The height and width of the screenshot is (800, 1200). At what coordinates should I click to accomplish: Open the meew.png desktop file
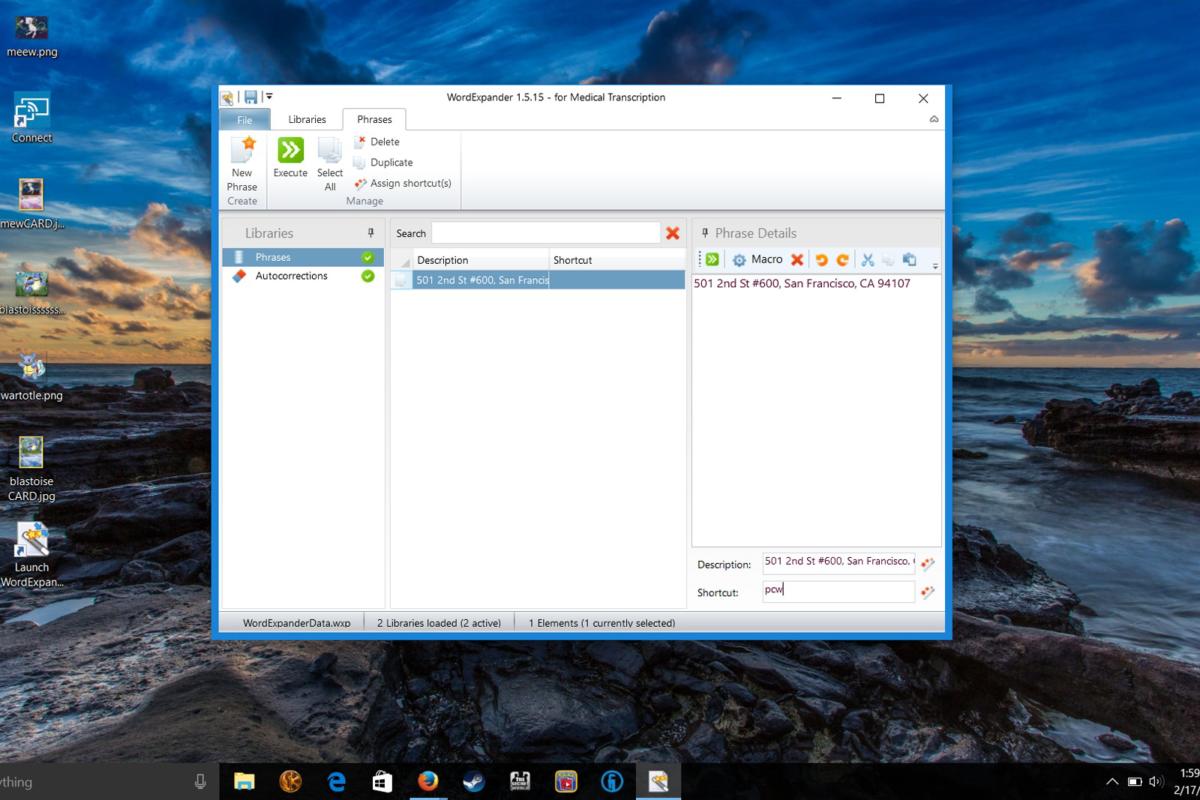[x=32, y=35]
